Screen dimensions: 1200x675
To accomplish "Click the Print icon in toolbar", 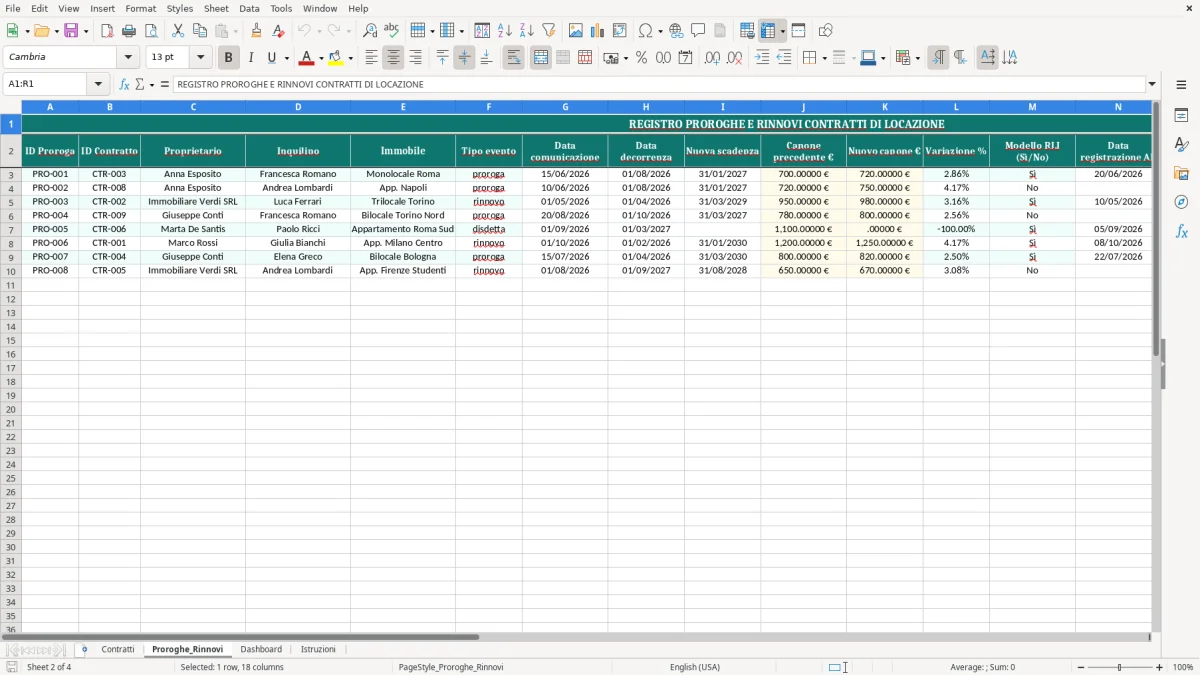I will [129, 31].
